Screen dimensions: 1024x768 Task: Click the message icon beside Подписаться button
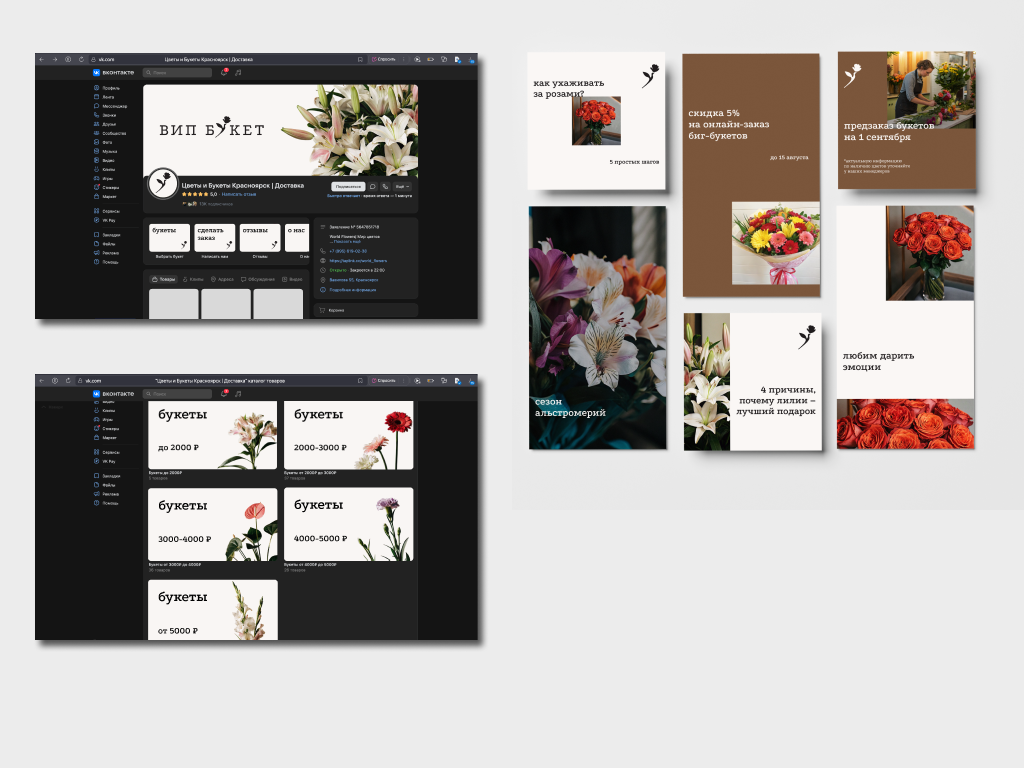pyautogui.click(x=372, y=186)
